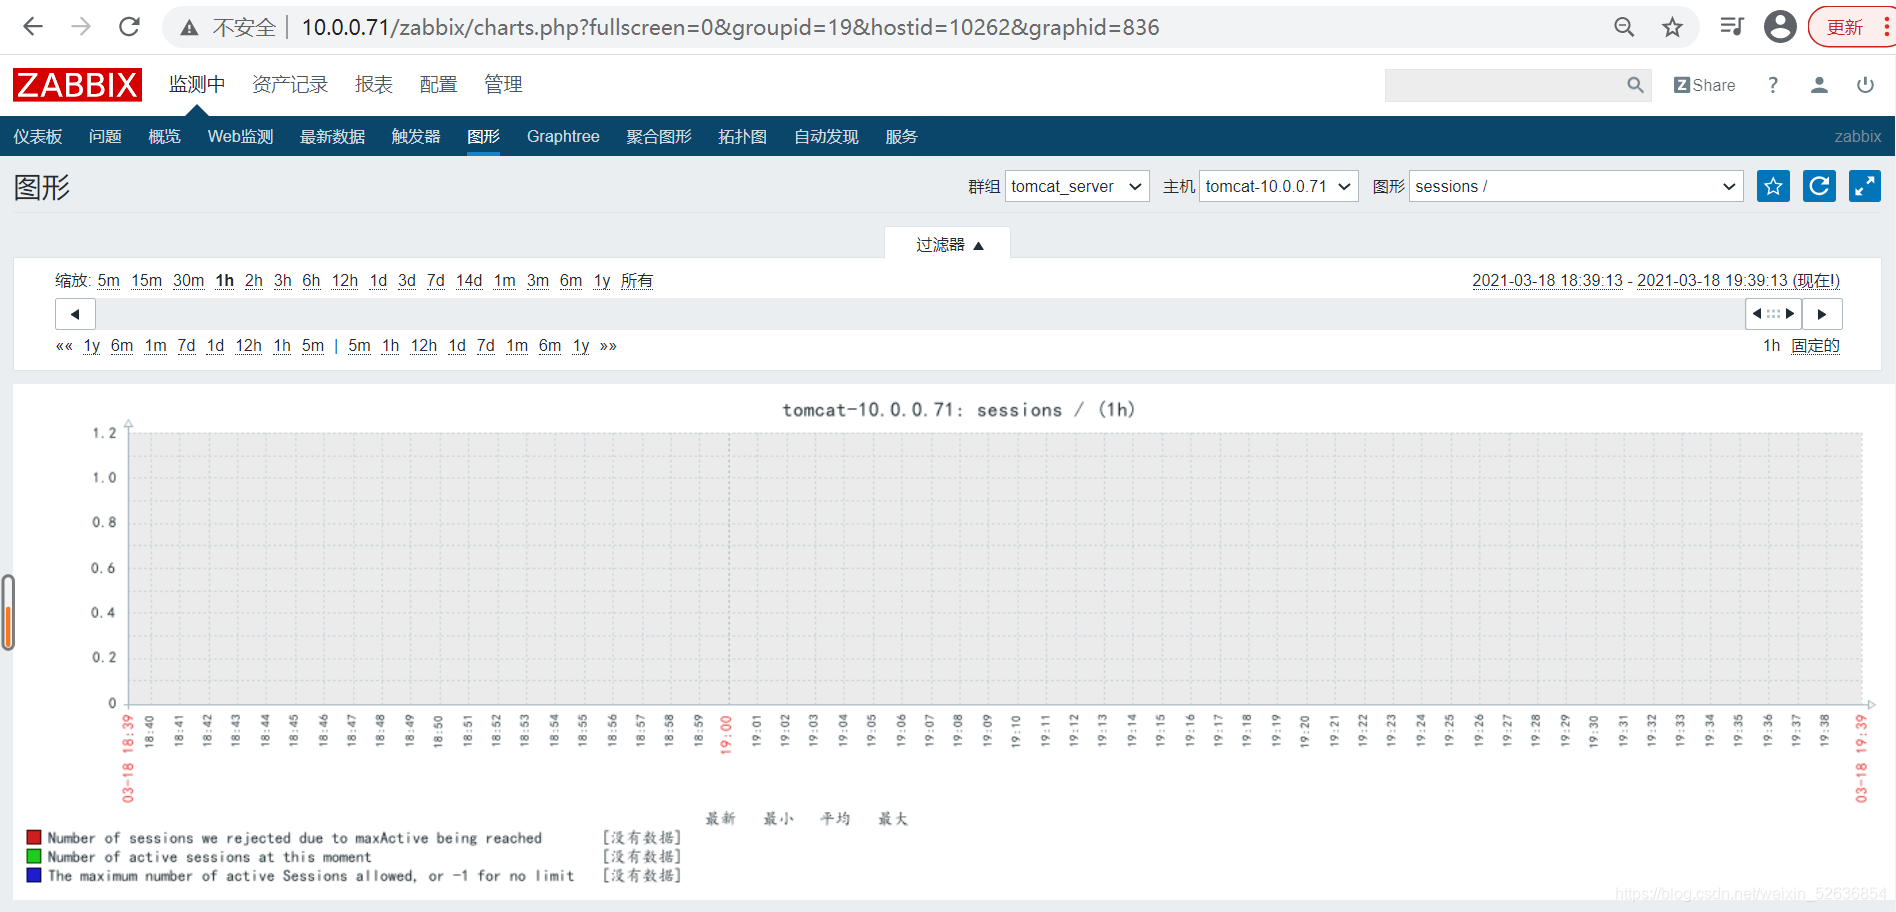Viewport: 1896px width, 912px height.
Task: Open the 资产记录 main menu
Action: [290, 85]
